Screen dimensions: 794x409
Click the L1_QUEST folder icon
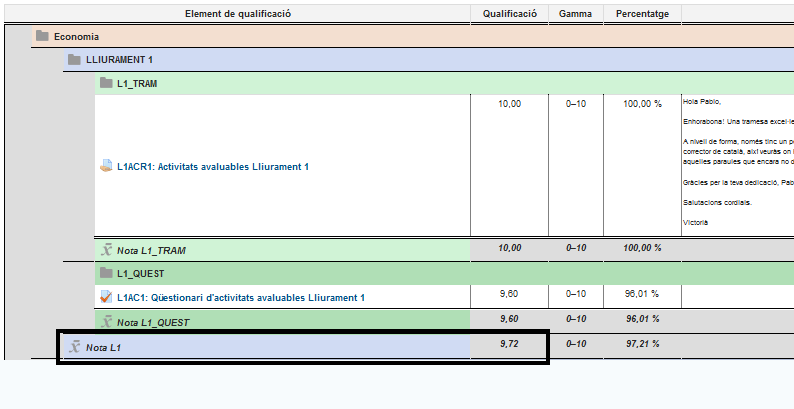[106, 273]
